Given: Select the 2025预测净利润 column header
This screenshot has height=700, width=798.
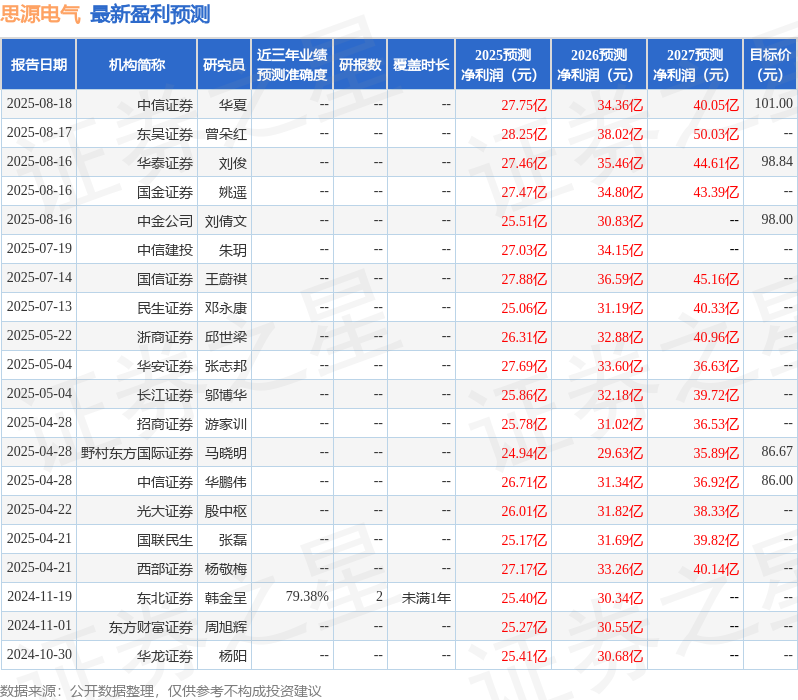Looking at the screenshot, I should pos(503,65).
